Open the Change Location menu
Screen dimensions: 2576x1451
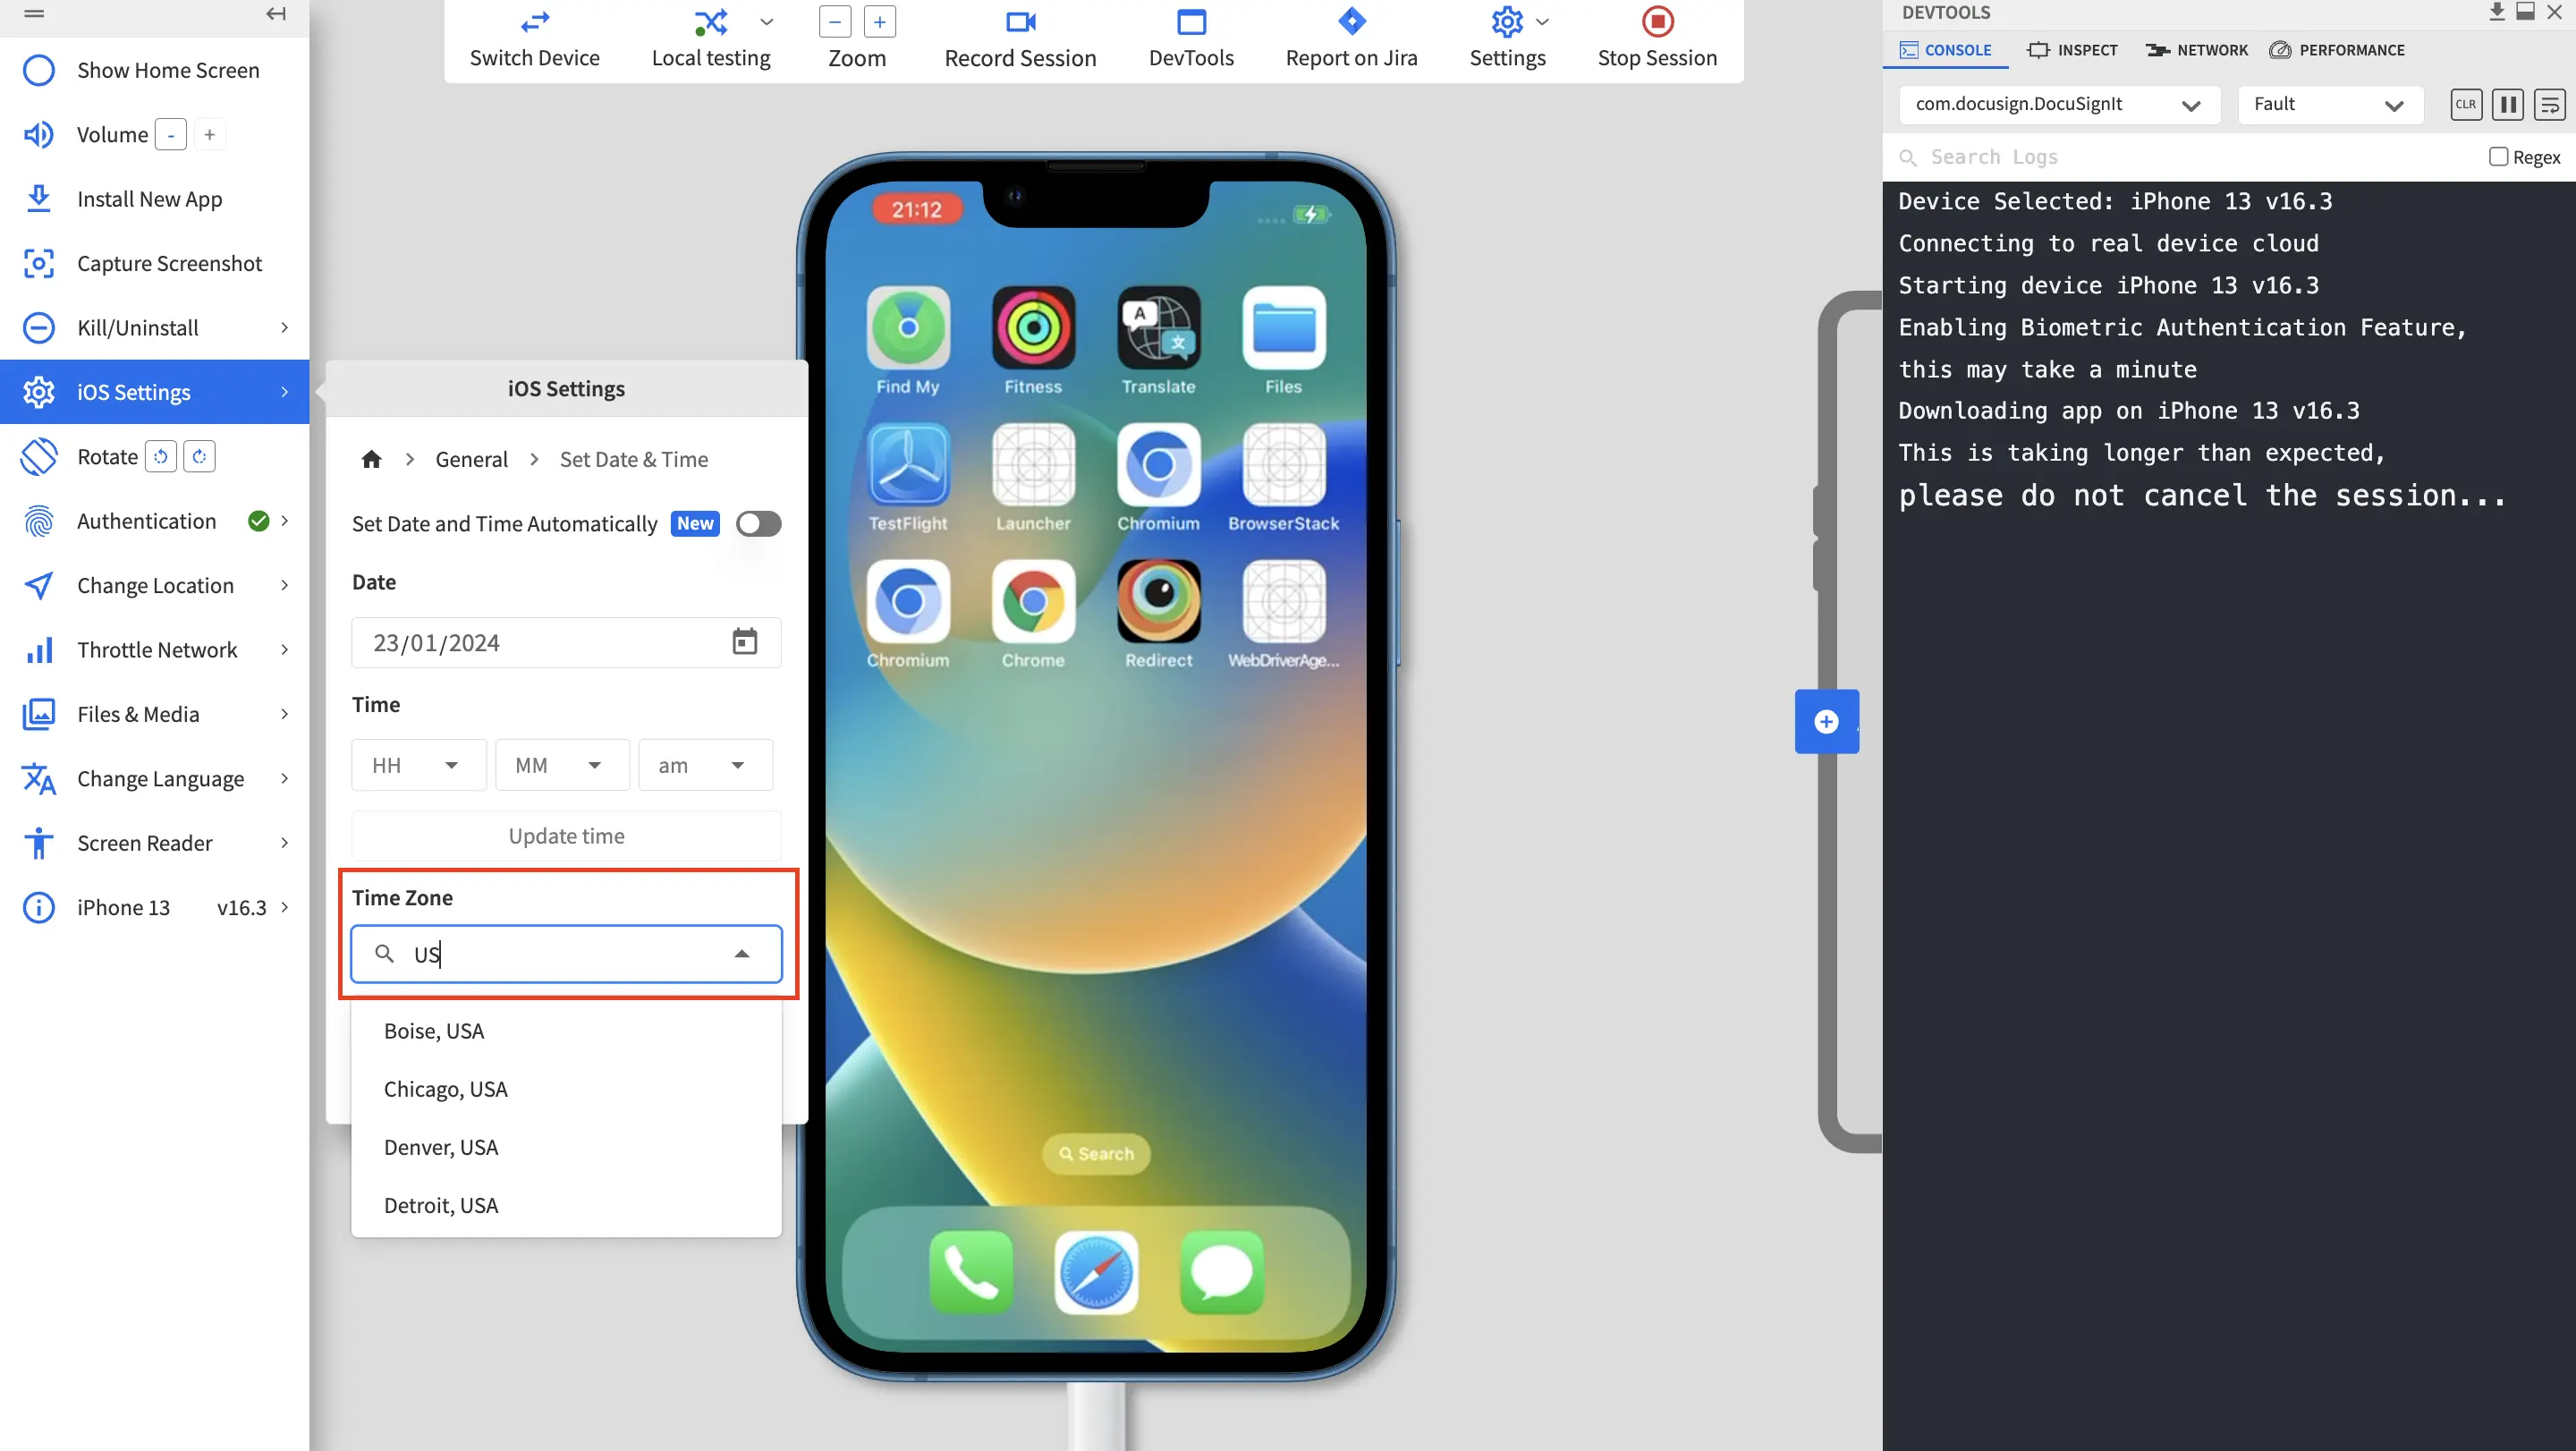point(155,585)
